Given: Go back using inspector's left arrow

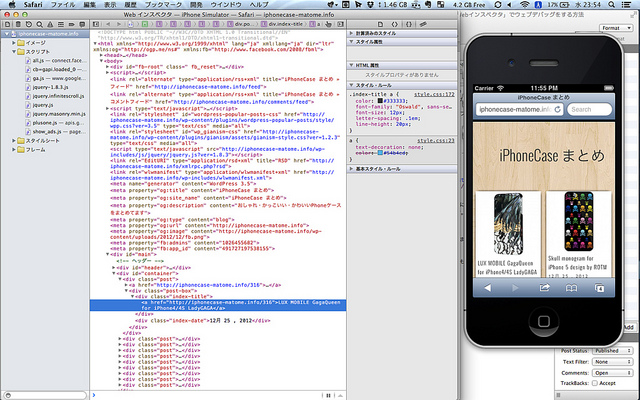Looking at the screenshot, I should [108, 24].
